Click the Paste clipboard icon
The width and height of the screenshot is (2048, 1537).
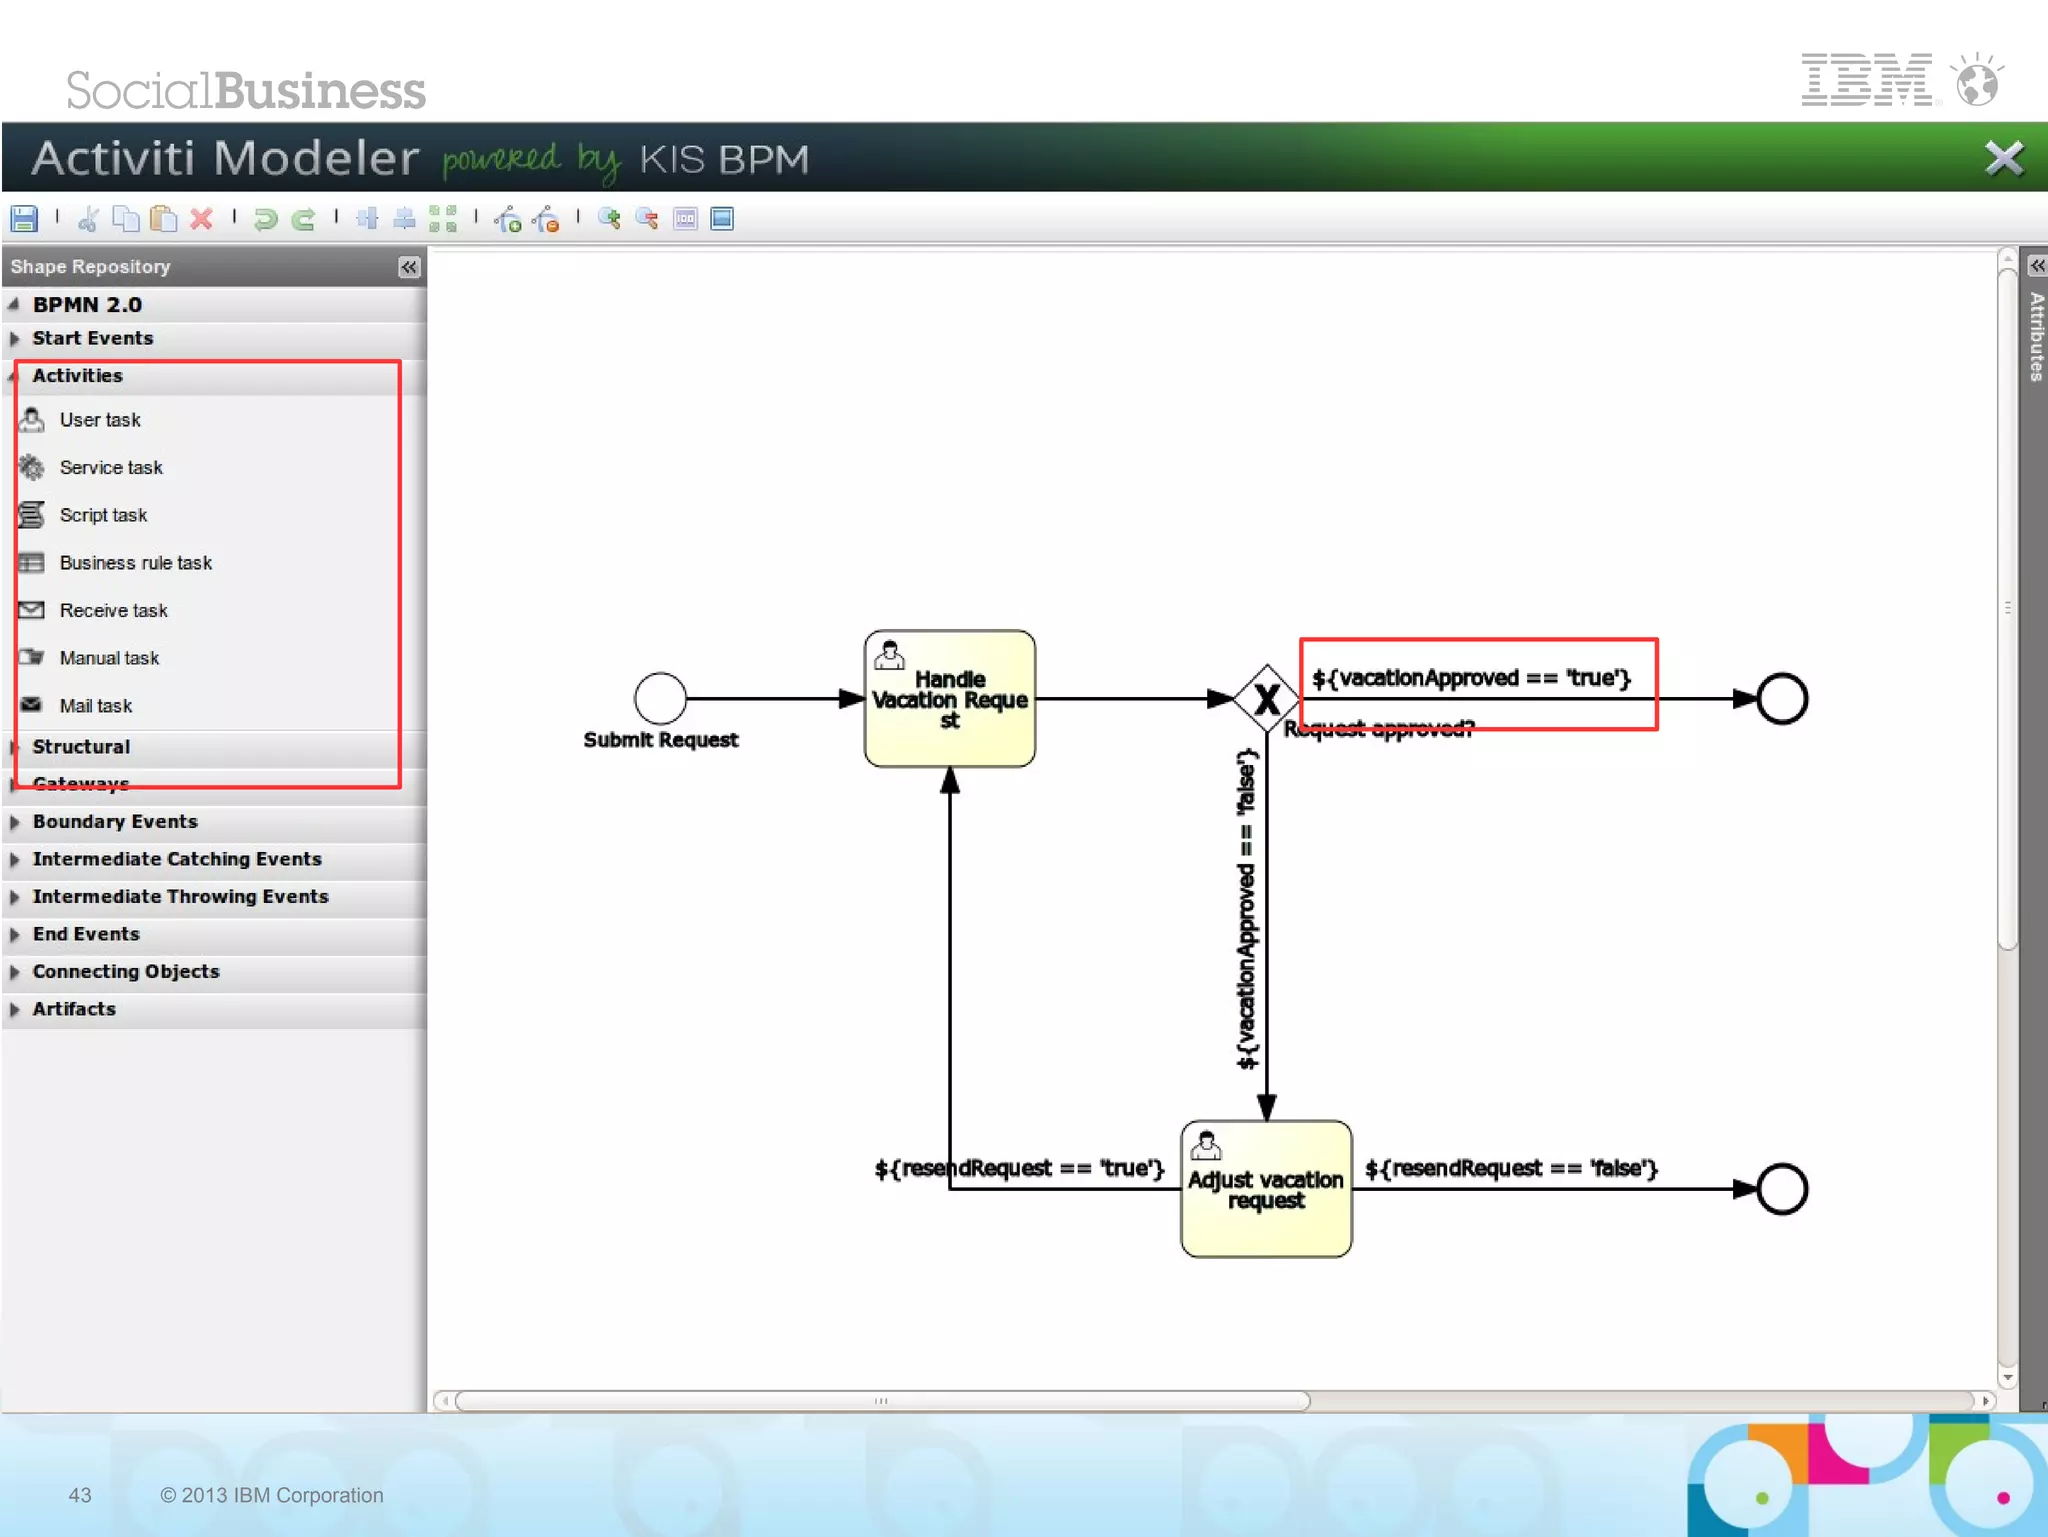163,219
